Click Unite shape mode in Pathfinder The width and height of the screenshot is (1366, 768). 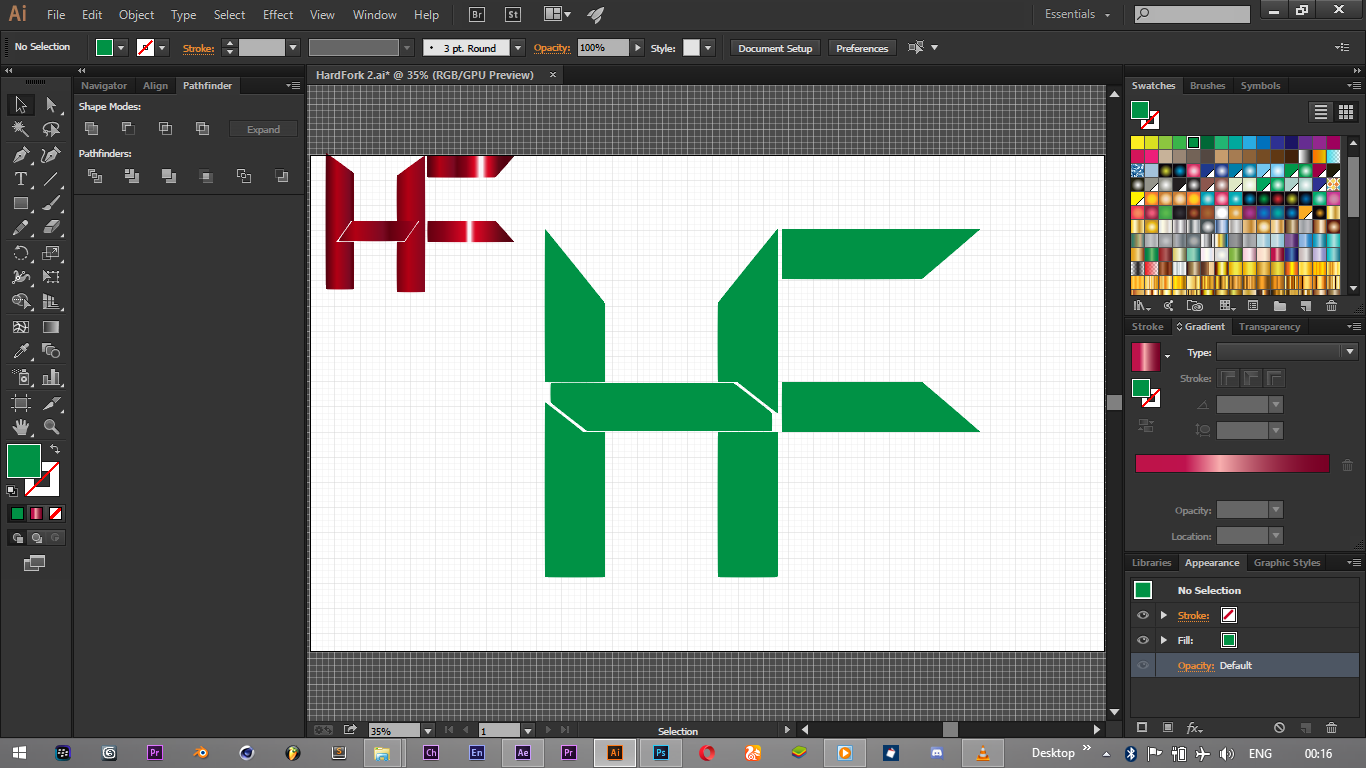click(91, 128)
